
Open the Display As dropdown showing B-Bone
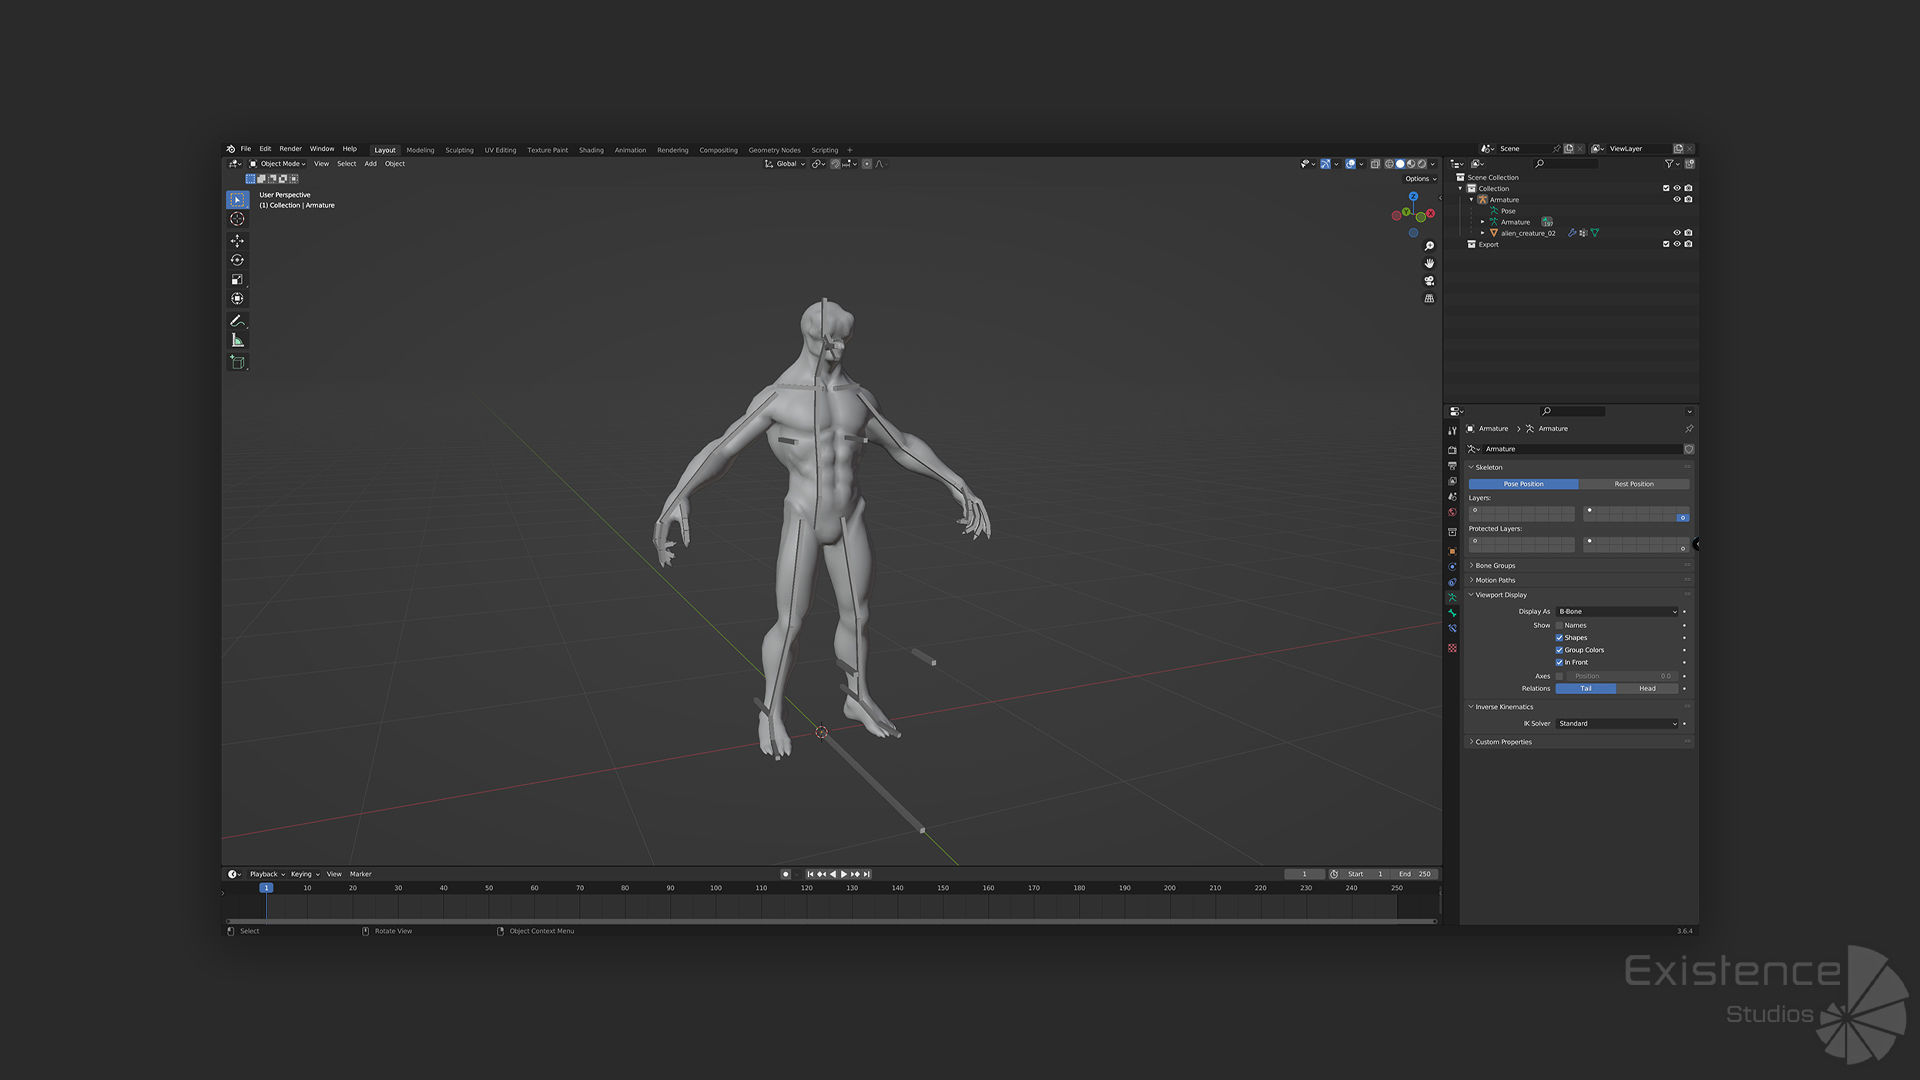[1618, 611]
